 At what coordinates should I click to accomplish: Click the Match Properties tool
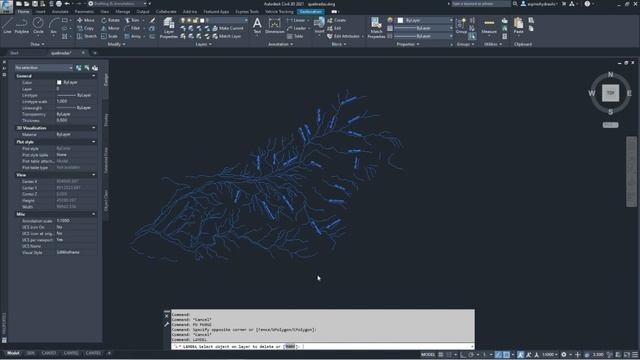coord(376,28)
